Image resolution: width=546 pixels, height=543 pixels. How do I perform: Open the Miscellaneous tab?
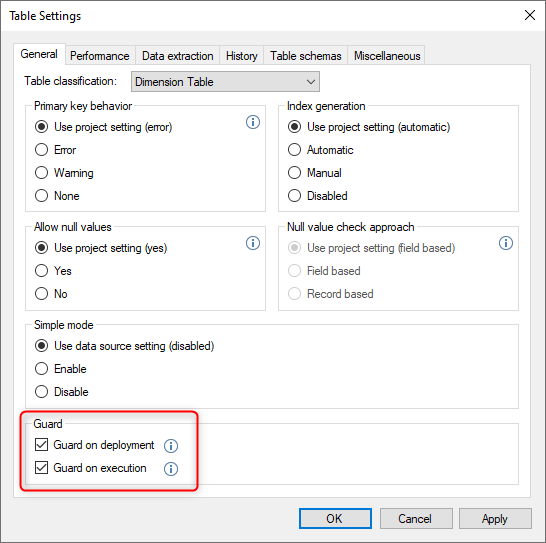tap(387, 56)
